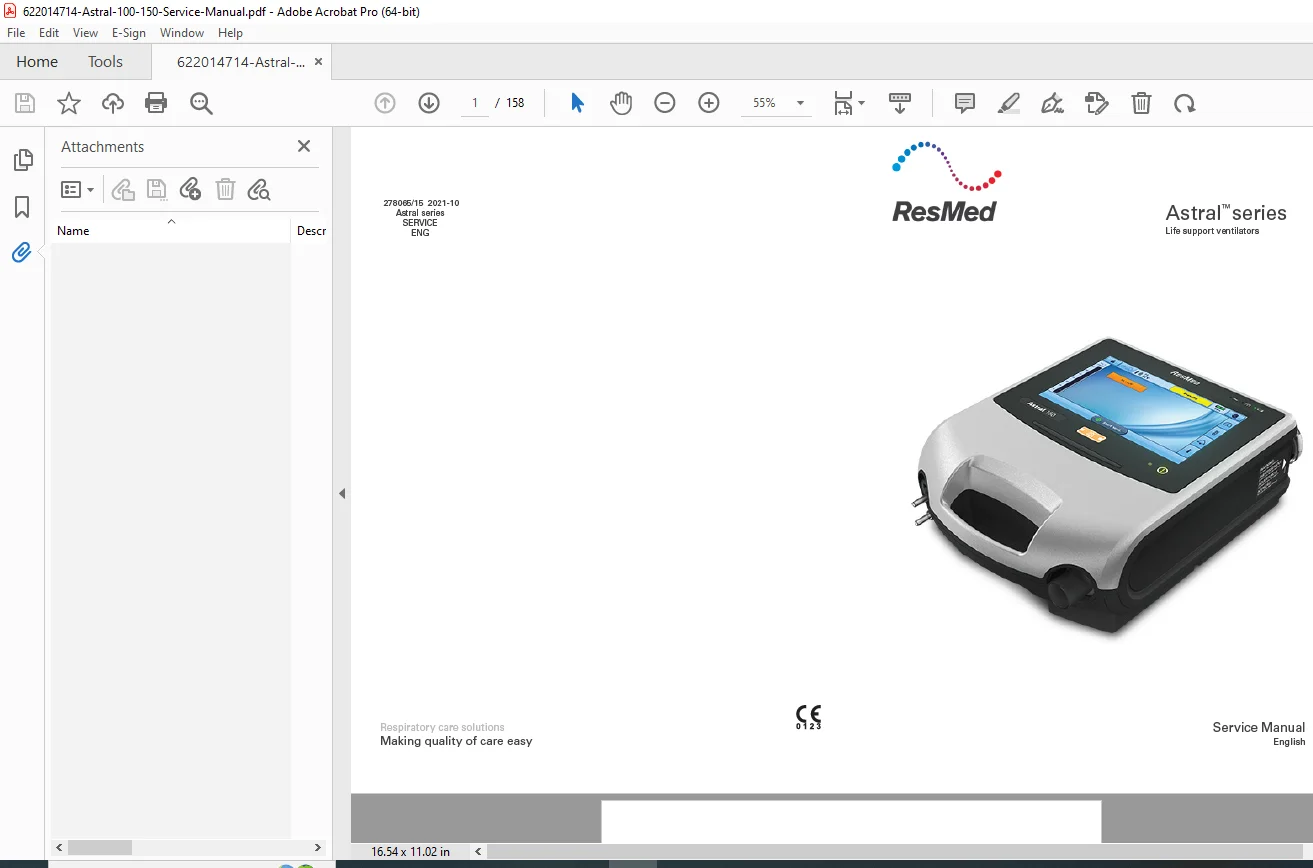Search attachments with paperclip magnifier icon
The image size is (1313, 868).
259,189
